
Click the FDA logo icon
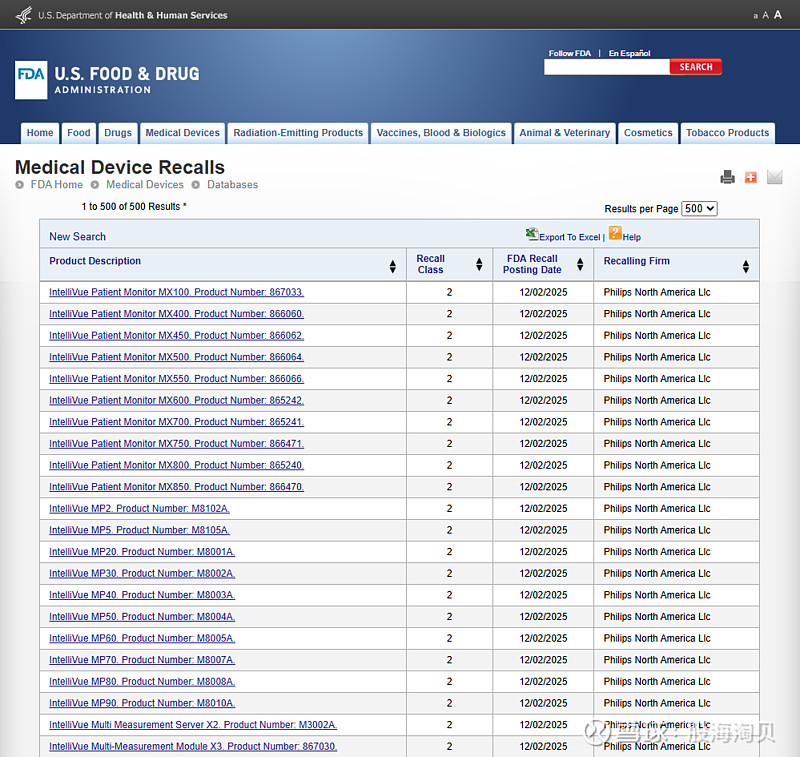[31, 80]
